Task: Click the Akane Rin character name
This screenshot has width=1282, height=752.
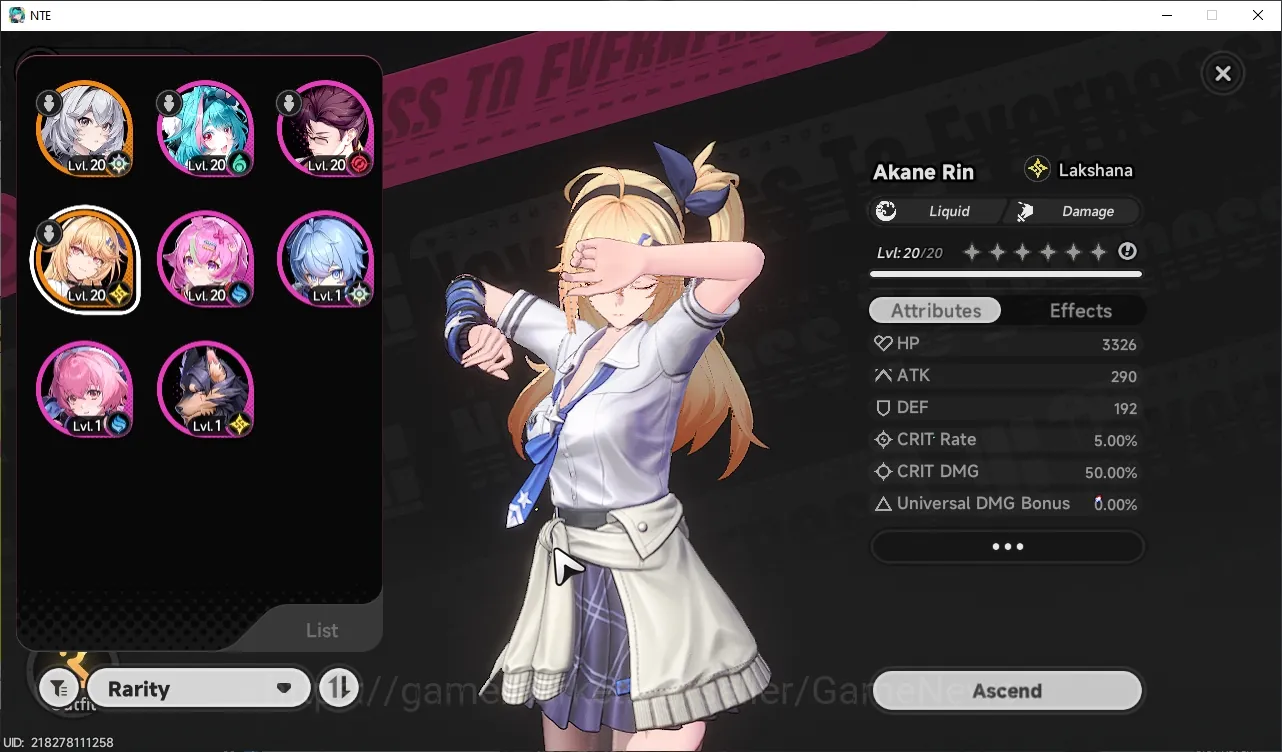Action: click(x=923, y=172)
